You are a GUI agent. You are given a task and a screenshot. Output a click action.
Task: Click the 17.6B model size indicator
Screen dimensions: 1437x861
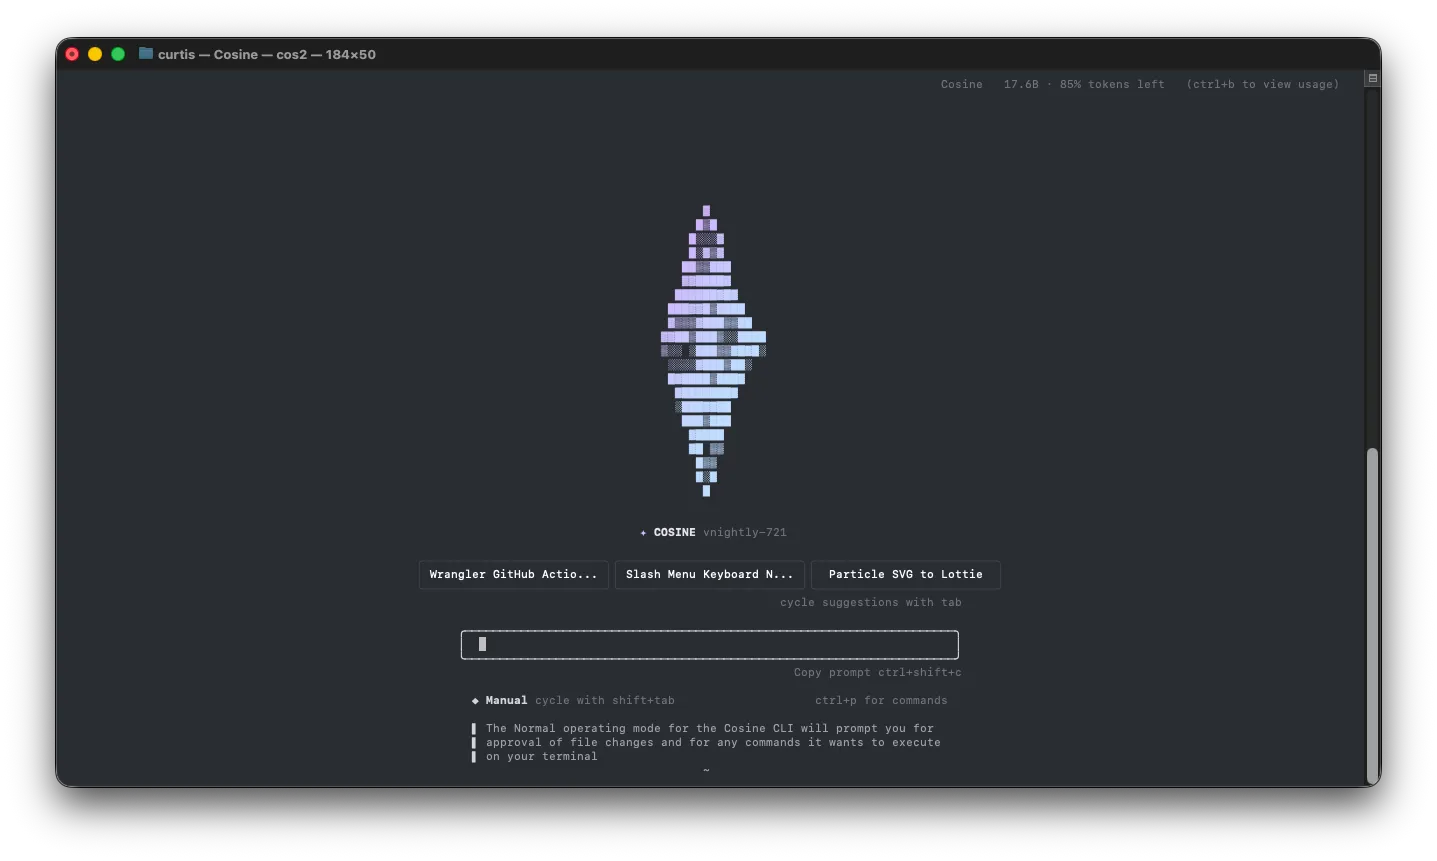pos(1019,84)
